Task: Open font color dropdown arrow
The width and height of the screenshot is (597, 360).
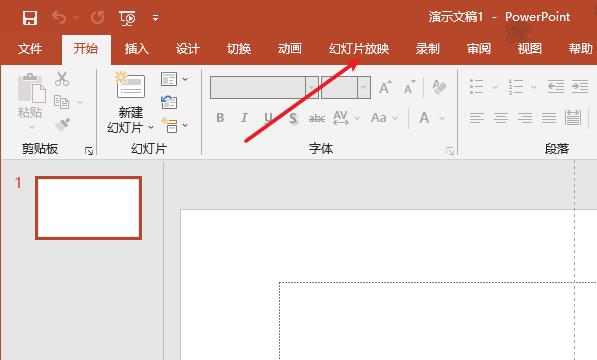Action: tap(442, 118)
